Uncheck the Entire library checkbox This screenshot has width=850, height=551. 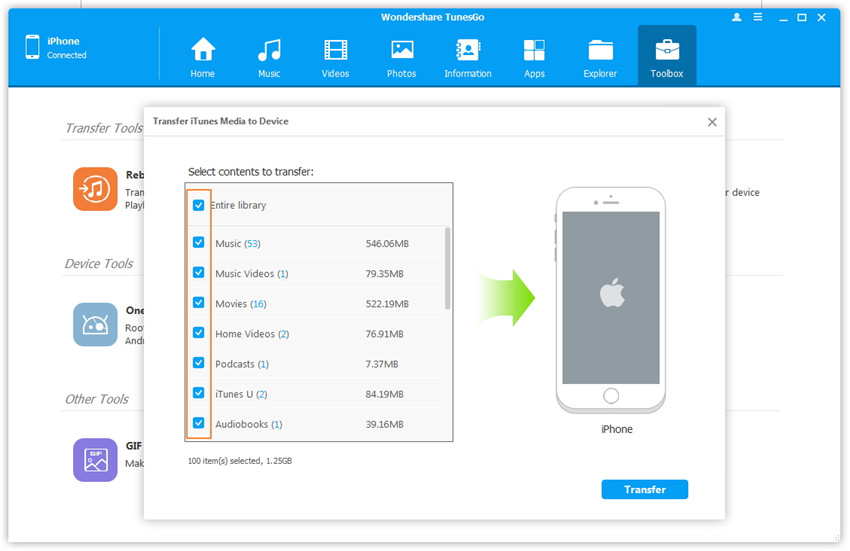199,205
